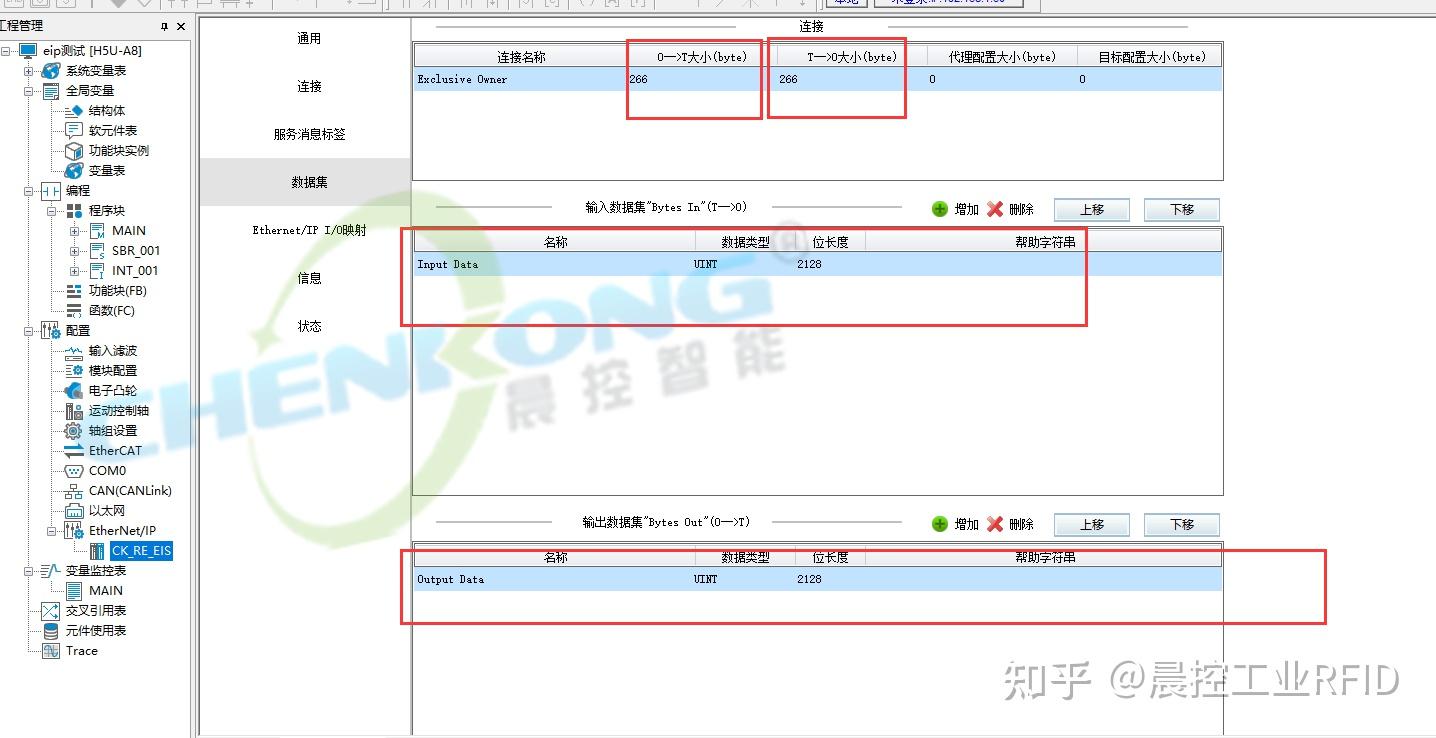Click the 变量监控表 waveform icon
1436x738 pixels.
(51, 571)
